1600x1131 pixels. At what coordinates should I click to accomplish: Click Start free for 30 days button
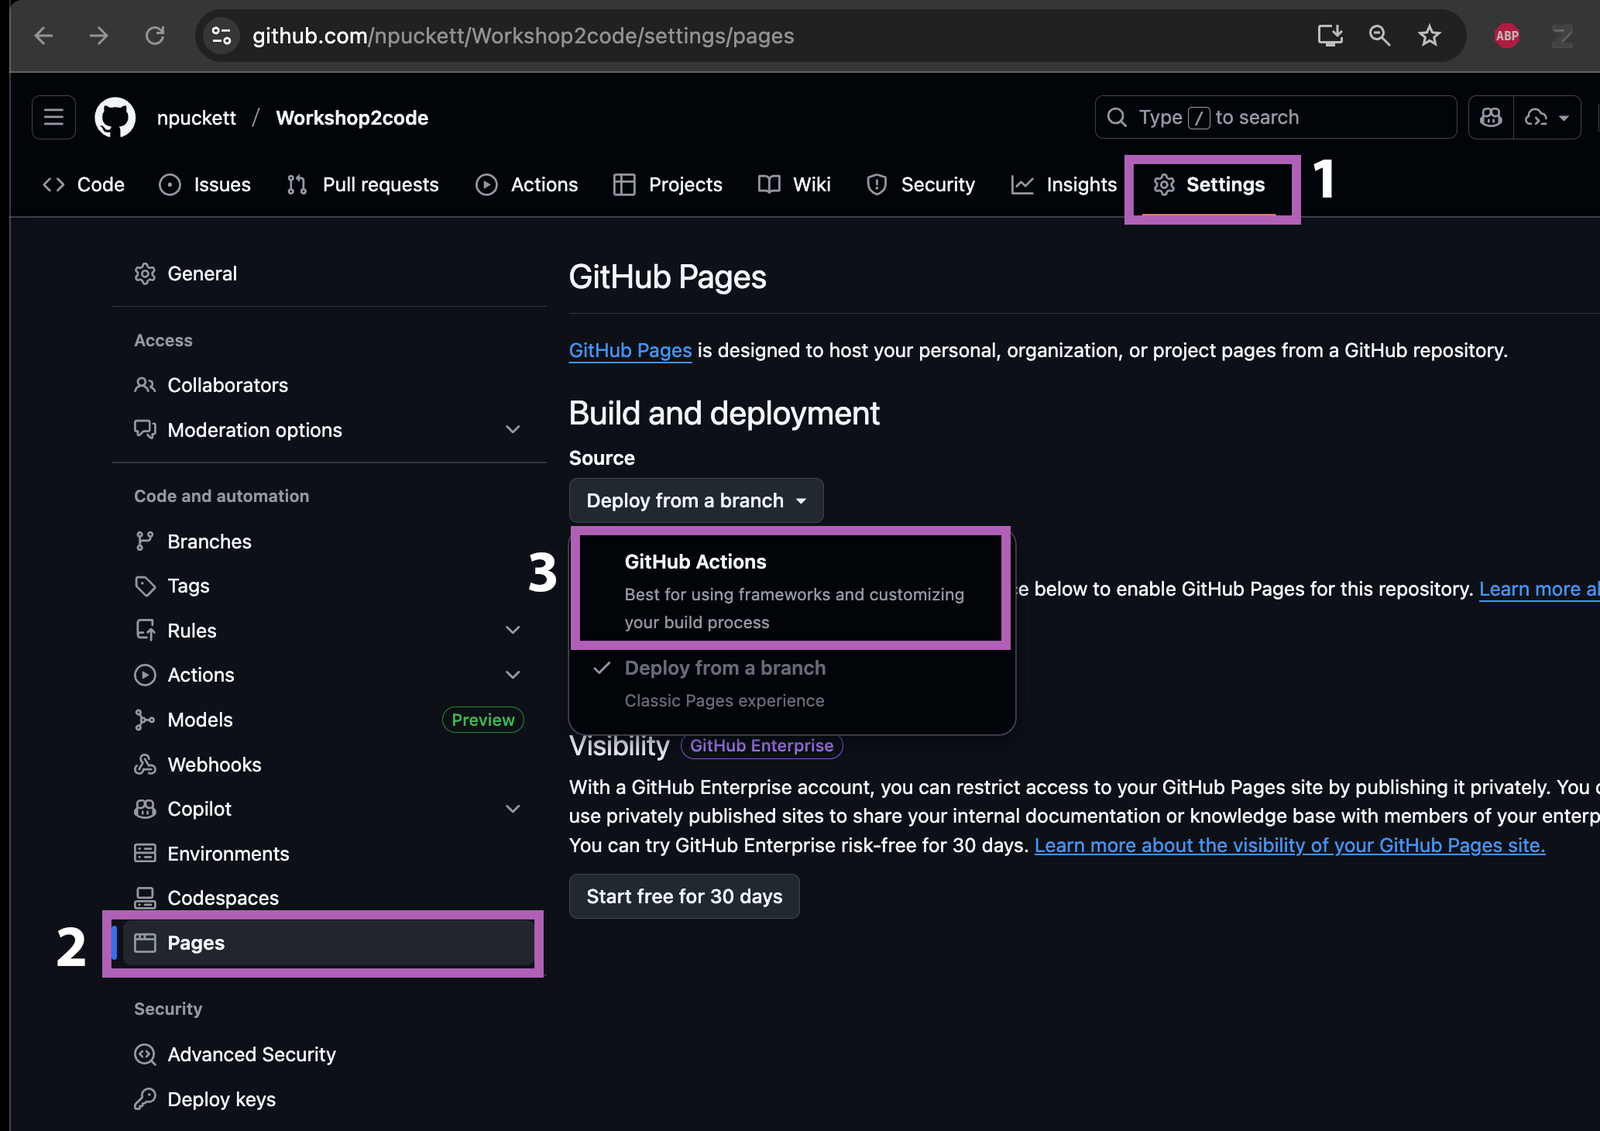coord(685,897)
